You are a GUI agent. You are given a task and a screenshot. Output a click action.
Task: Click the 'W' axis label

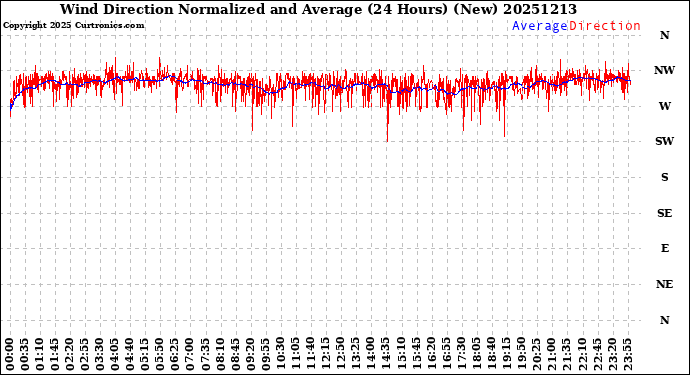[664, 106]
